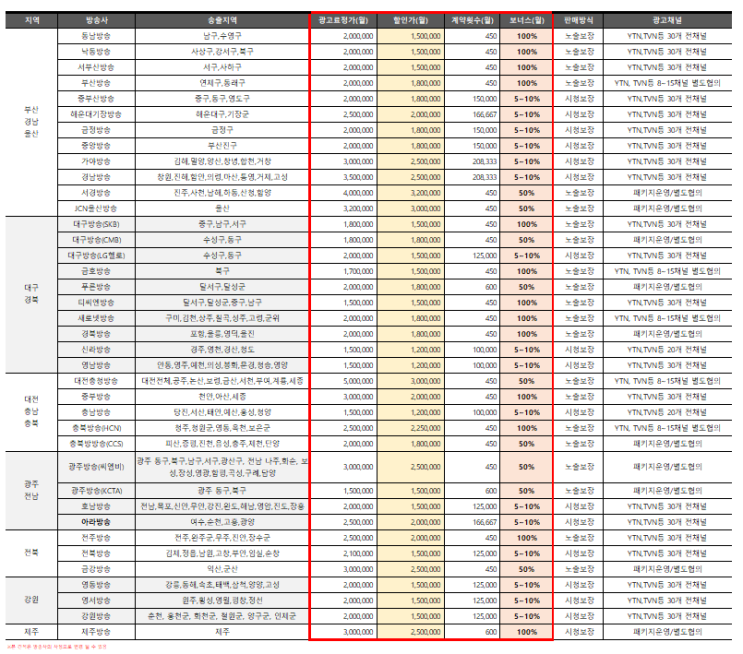This screenshot has width=743, height=654.
Task: Click the '보너스(월)' column header
Action: 526,20
